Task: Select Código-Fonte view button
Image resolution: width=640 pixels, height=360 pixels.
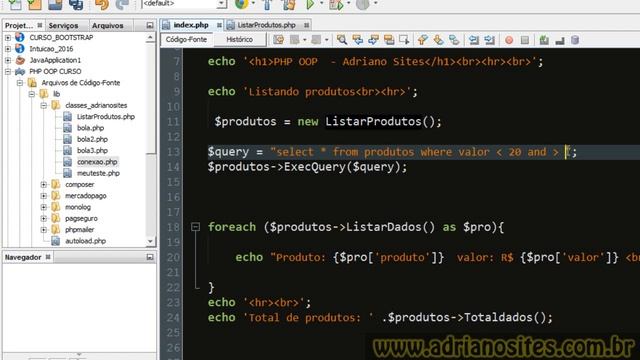Action: [x=186, y=40]
